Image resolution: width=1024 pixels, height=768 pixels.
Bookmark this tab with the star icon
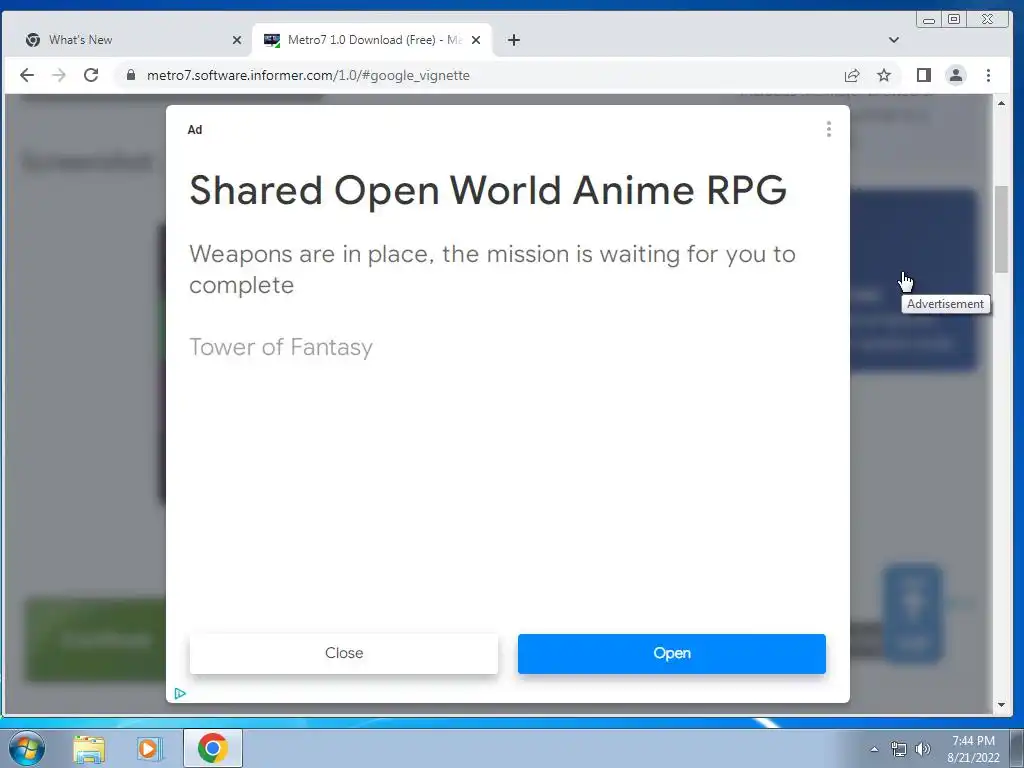click(x=884, y=75)
